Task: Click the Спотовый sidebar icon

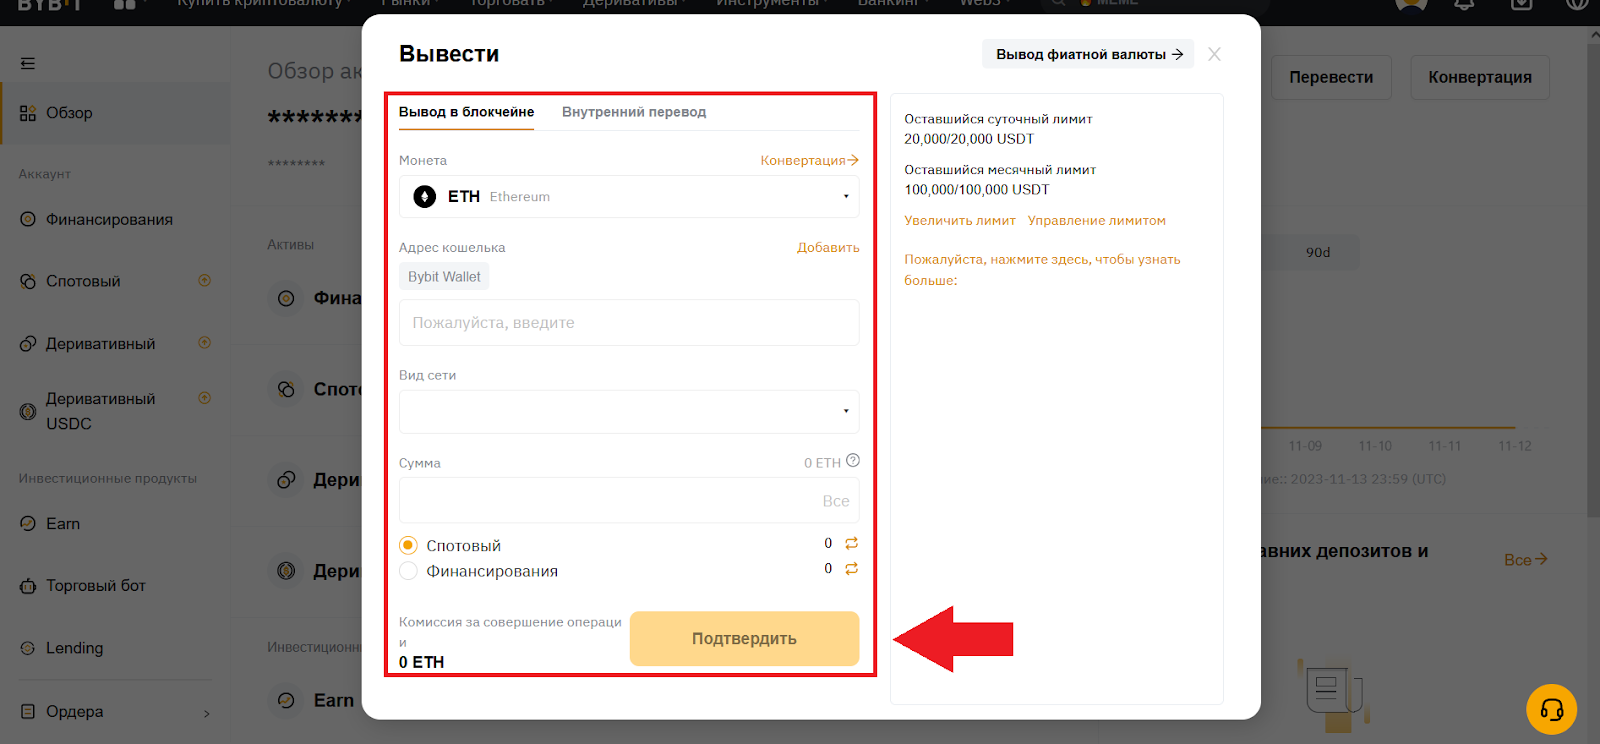Action: pos(28,281)
